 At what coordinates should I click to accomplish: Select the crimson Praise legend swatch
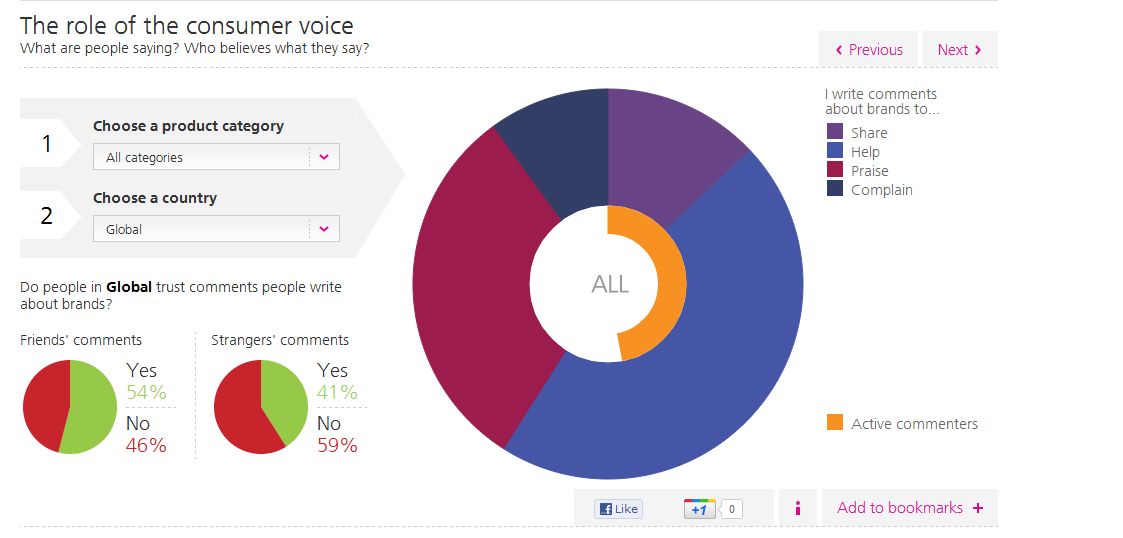coord(835,170)
